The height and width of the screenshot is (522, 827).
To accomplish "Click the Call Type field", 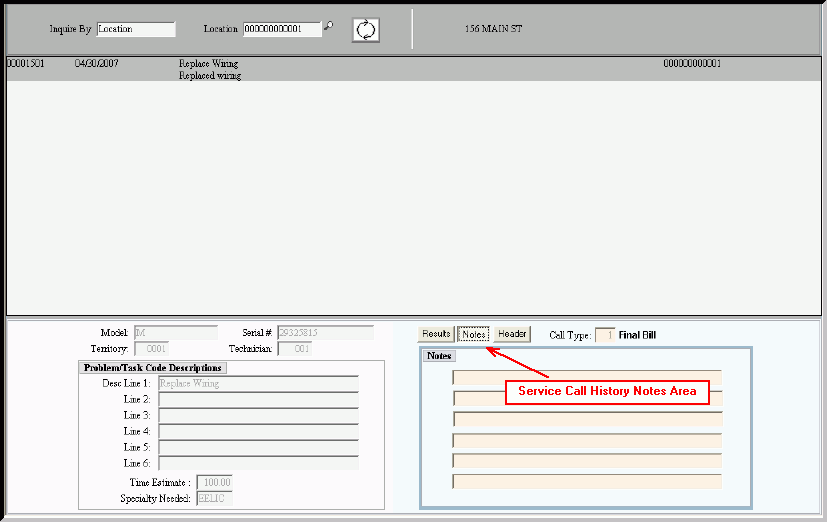I will (x=604, y=335).
